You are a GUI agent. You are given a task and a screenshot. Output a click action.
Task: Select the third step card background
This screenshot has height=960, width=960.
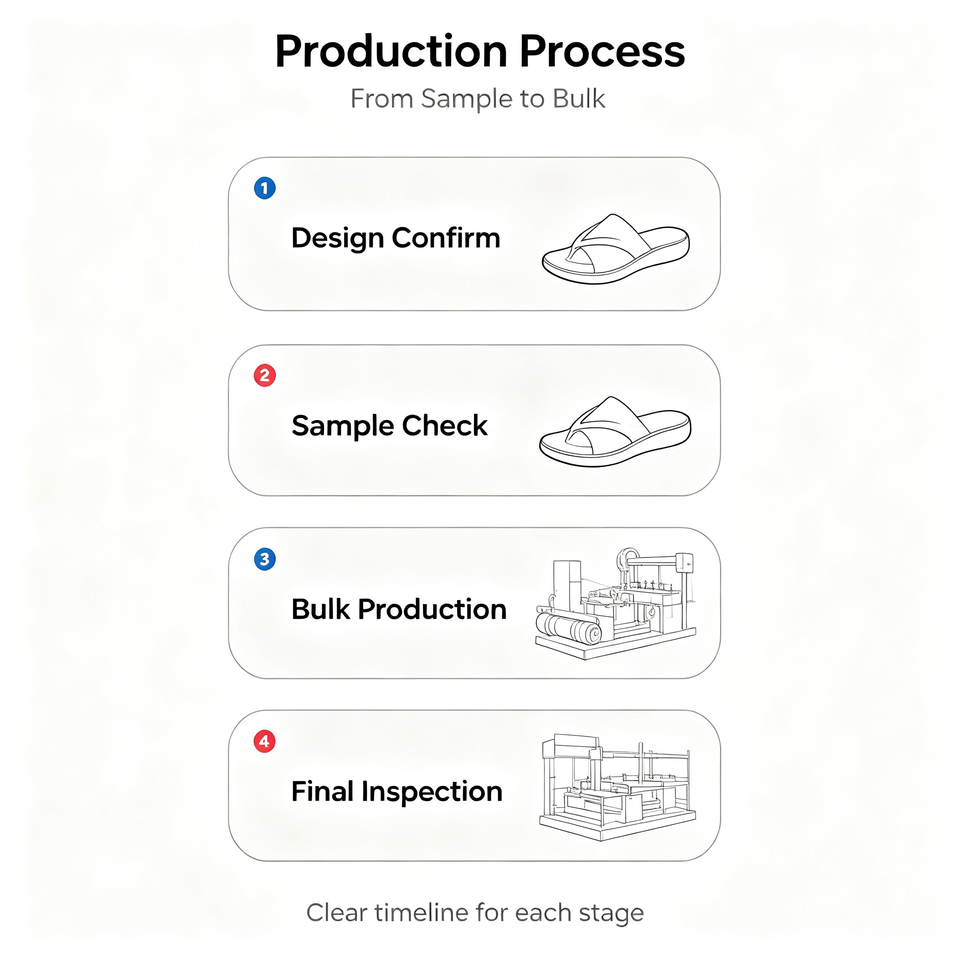tap(474, 603)
